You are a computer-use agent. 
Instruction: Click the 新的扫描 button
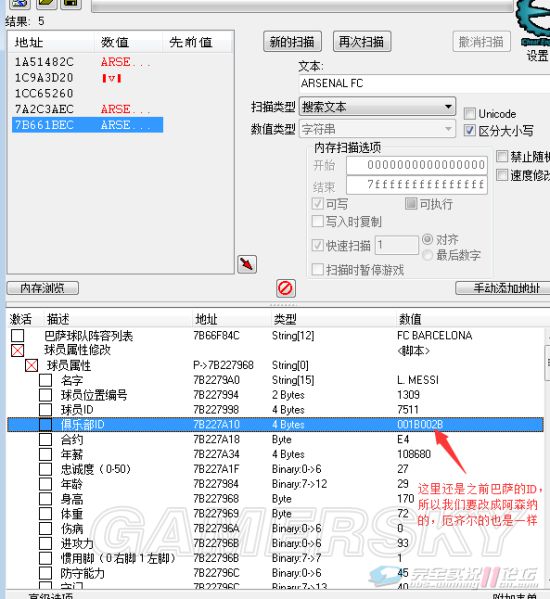point(292,41)
